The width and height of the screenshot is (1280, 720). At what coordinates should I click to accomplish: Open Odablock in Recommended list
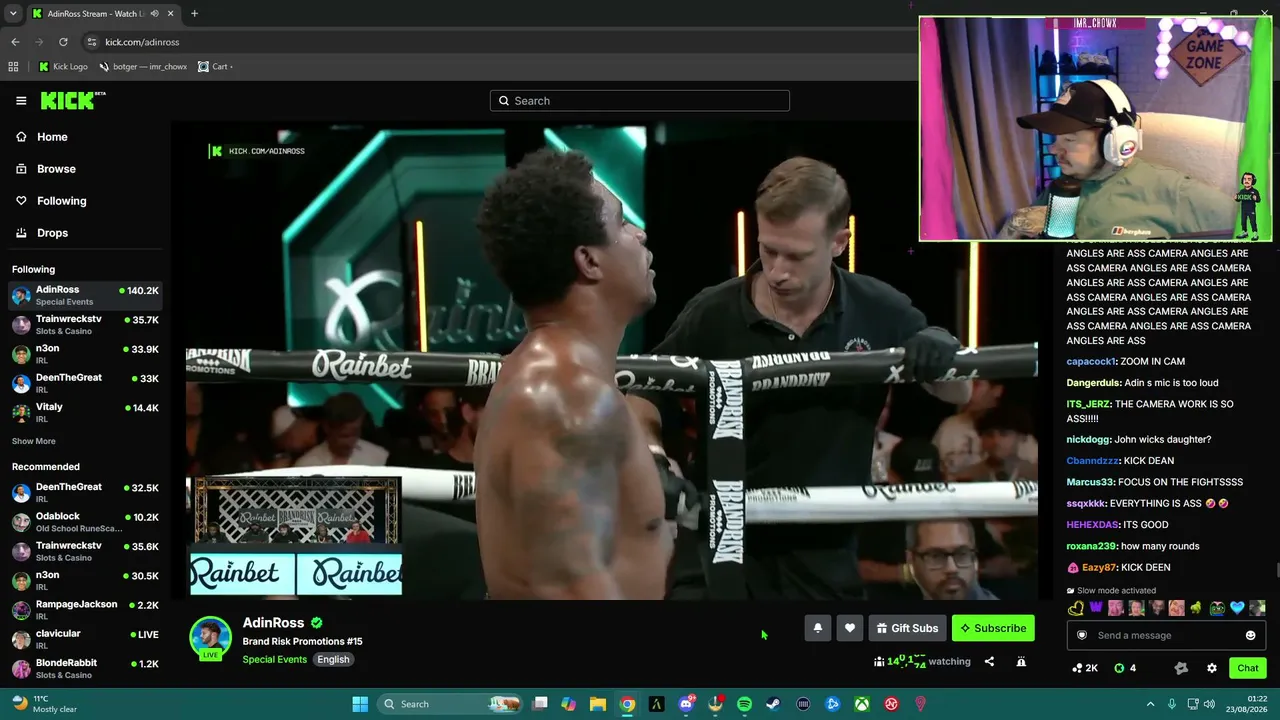(x=85, y=522)
